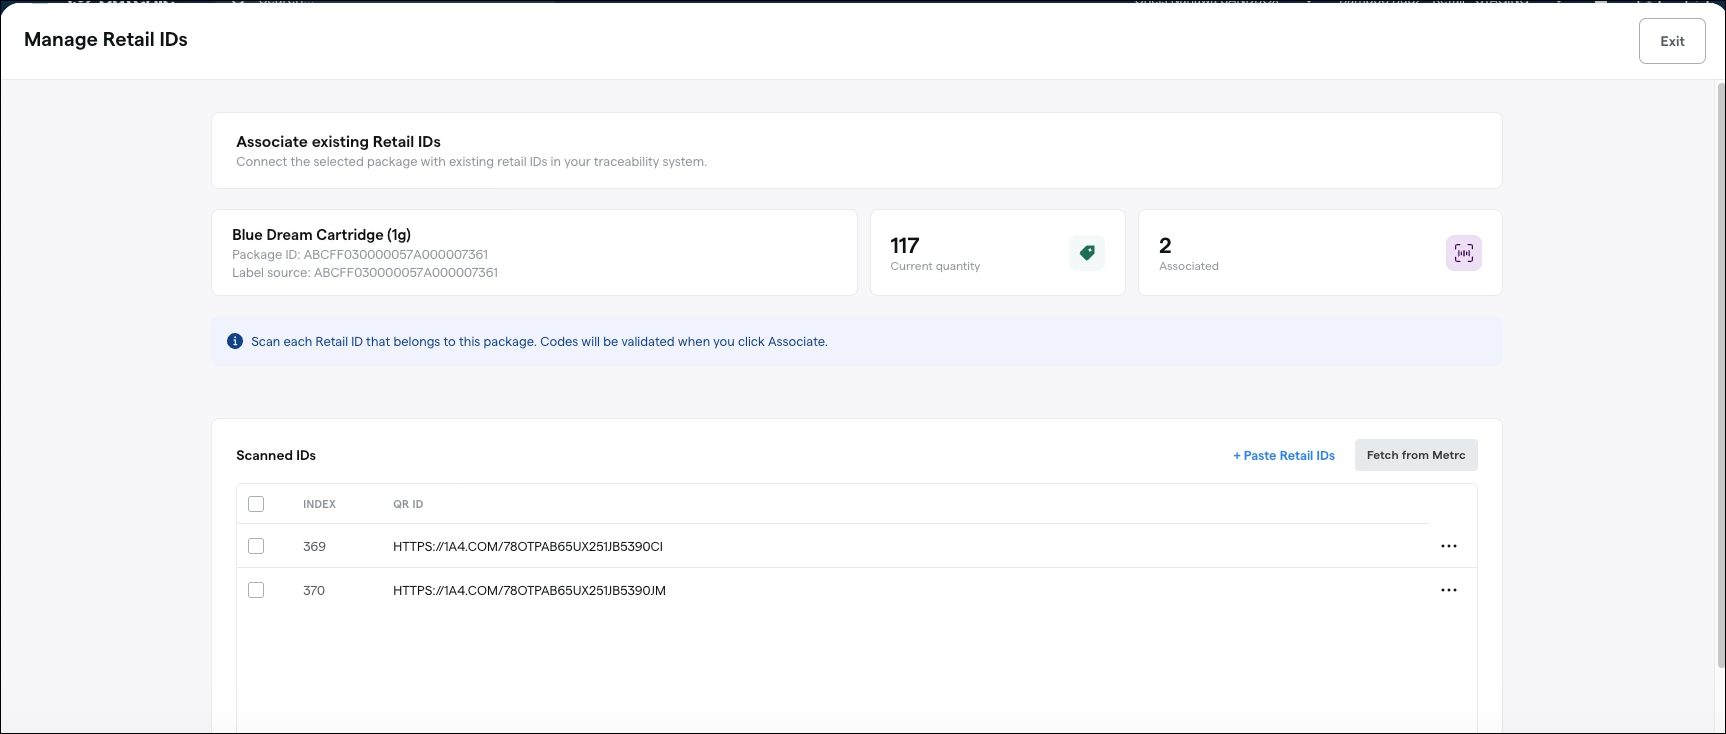
Task: Open more options for row 370
Action: (1449, 590)
